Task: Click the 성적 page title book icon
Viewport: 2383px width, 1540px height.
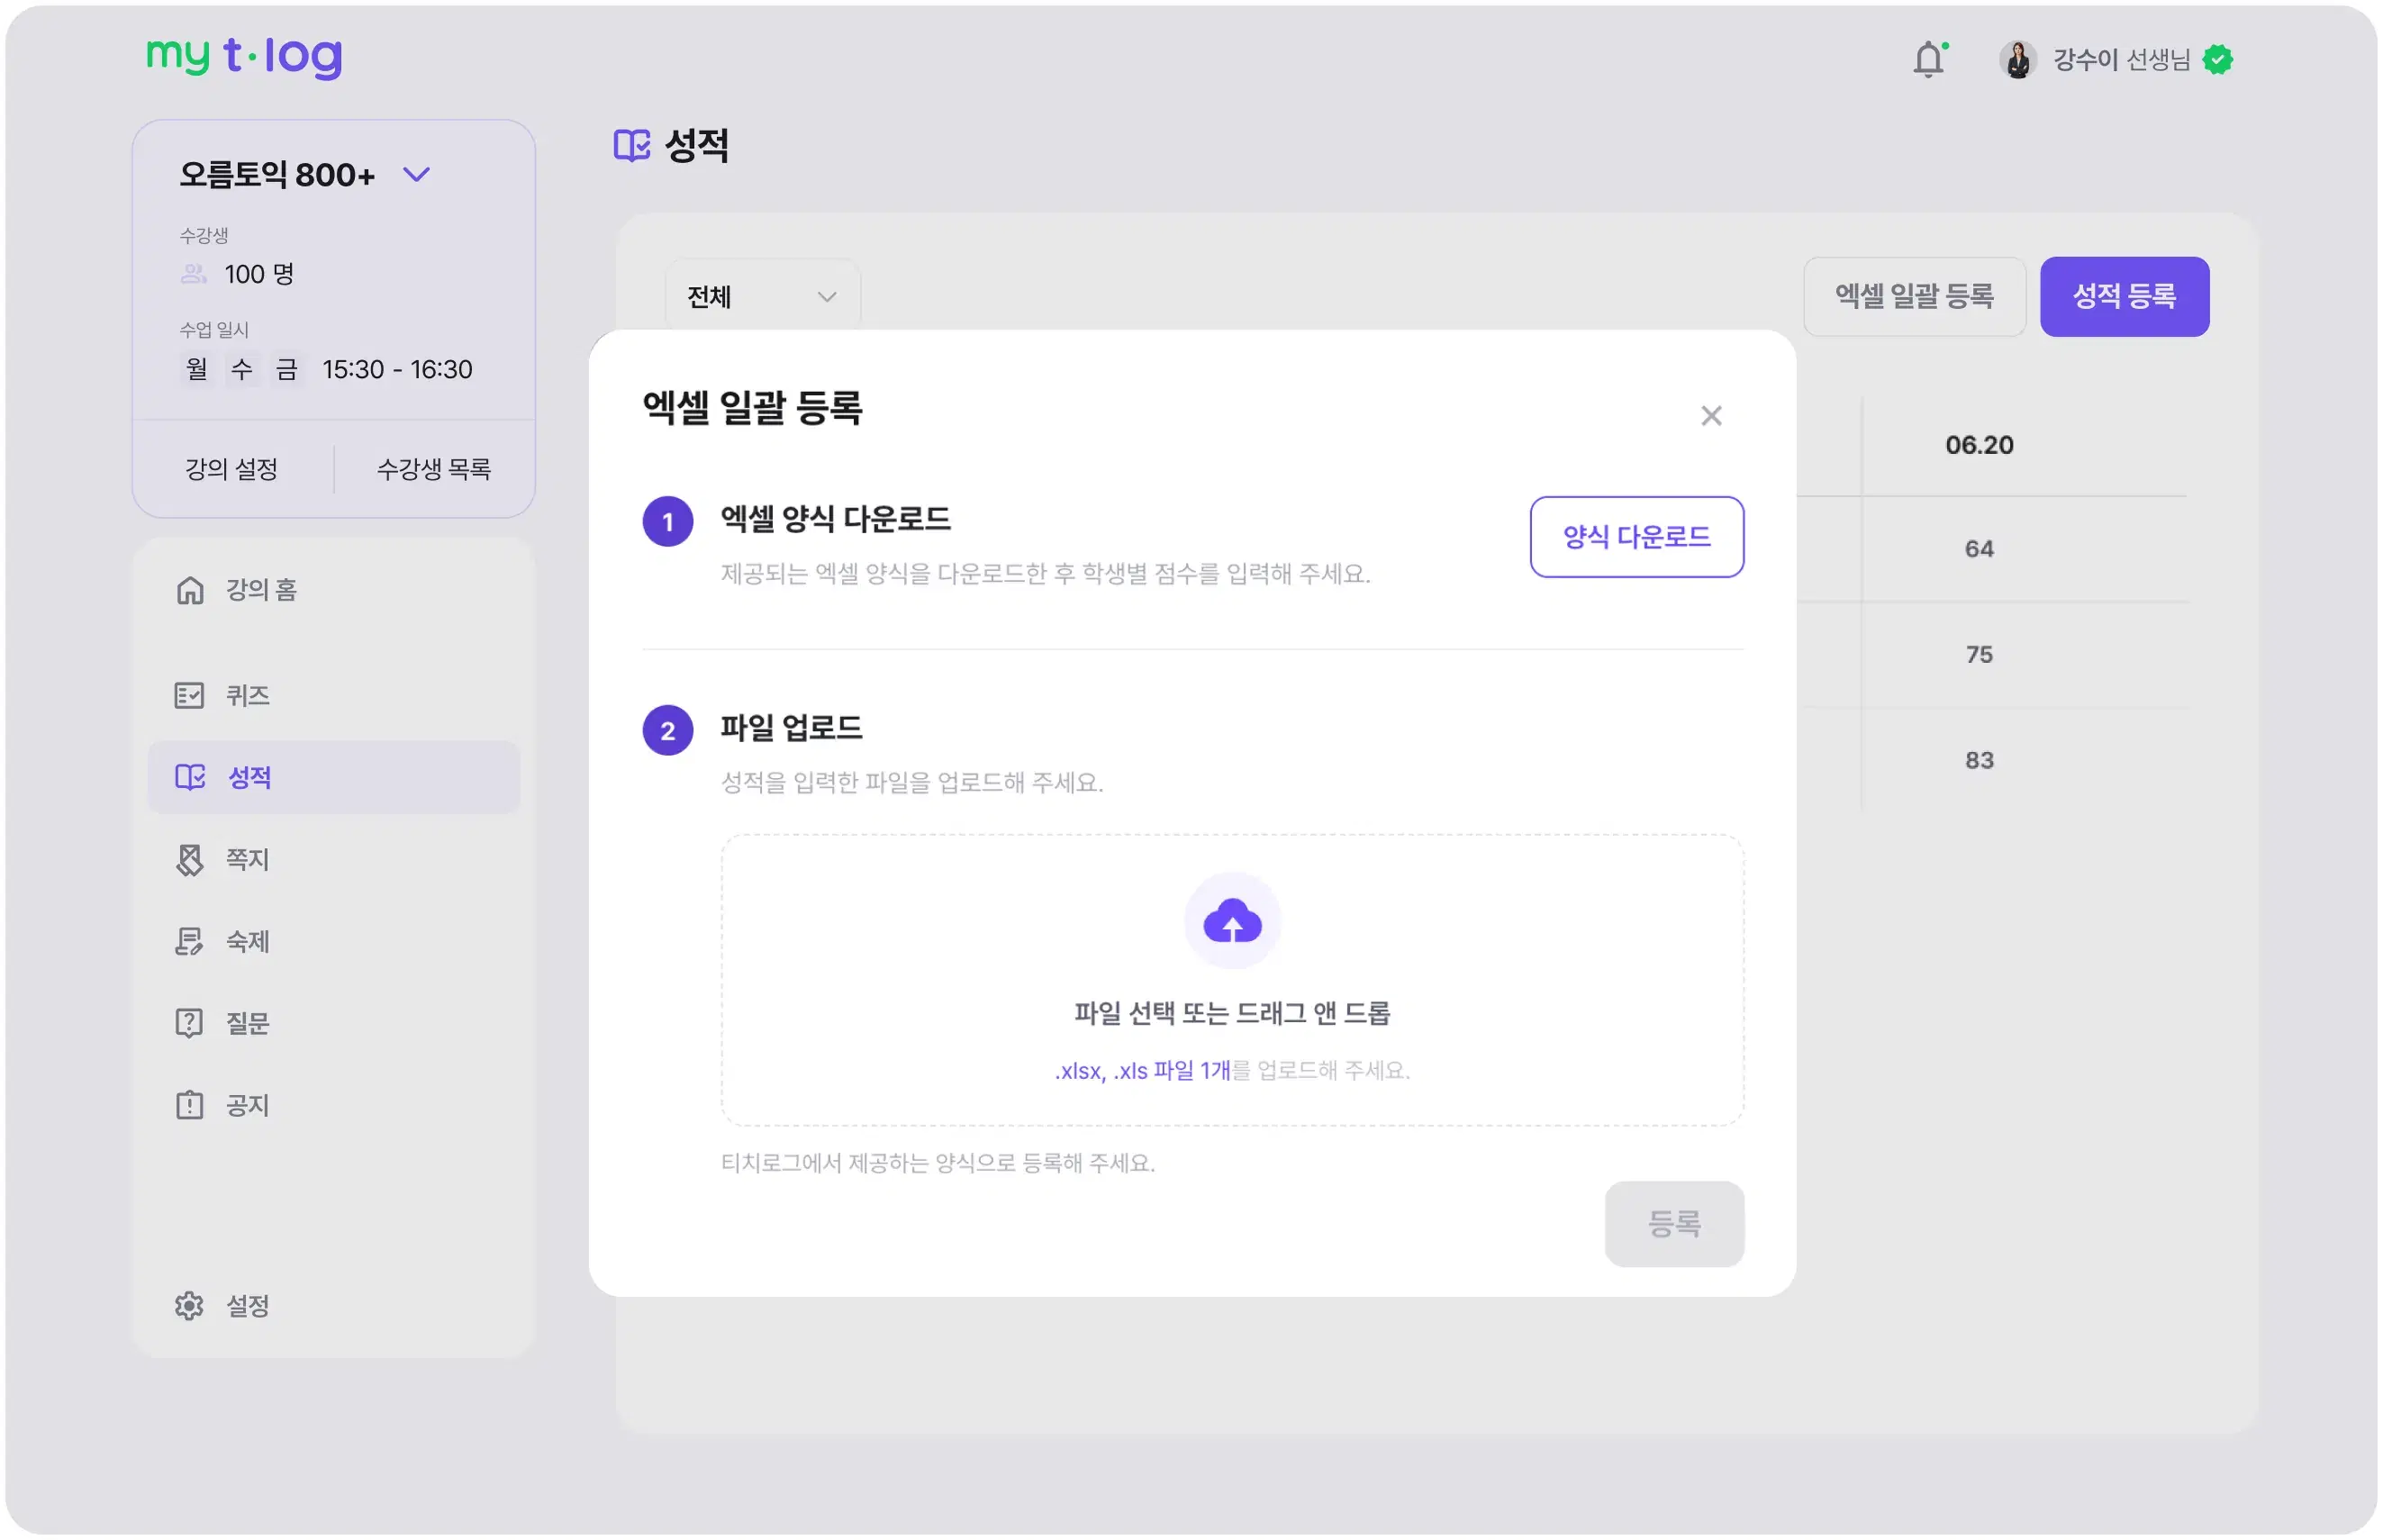Action: click(631, 146)
